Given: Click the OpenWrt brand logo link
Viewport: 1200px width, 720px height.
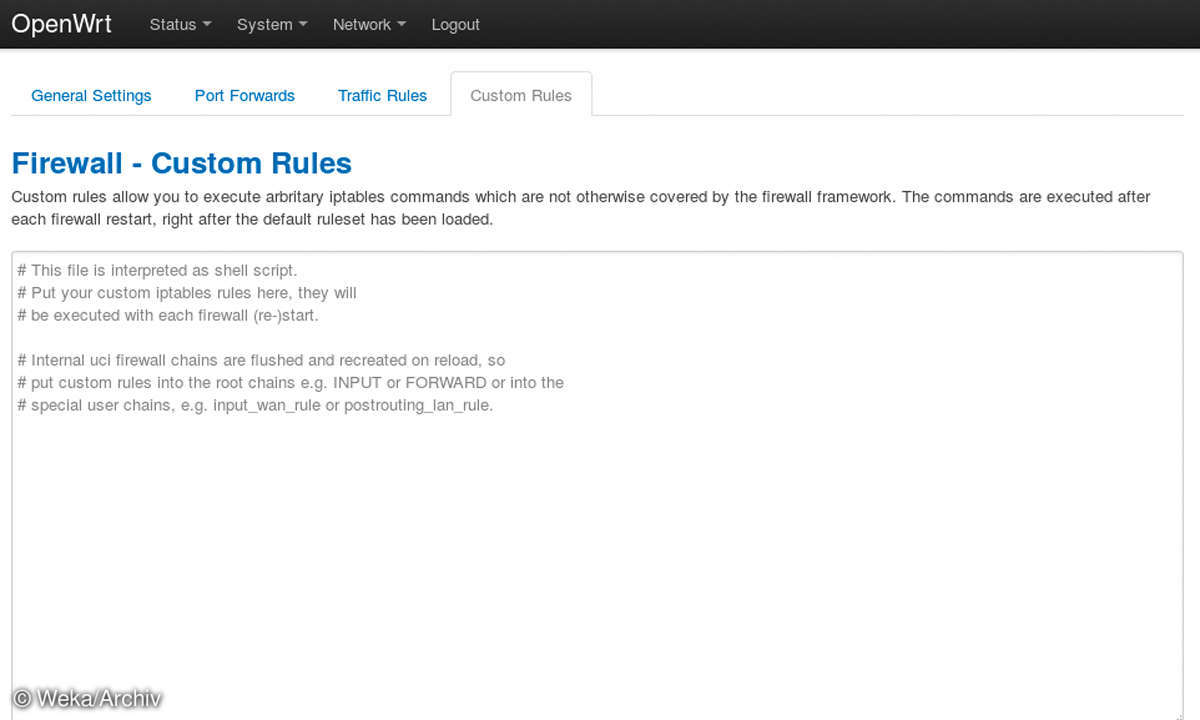Looking at the screenshot, I should pyautogui.click(x=61, y=24).
